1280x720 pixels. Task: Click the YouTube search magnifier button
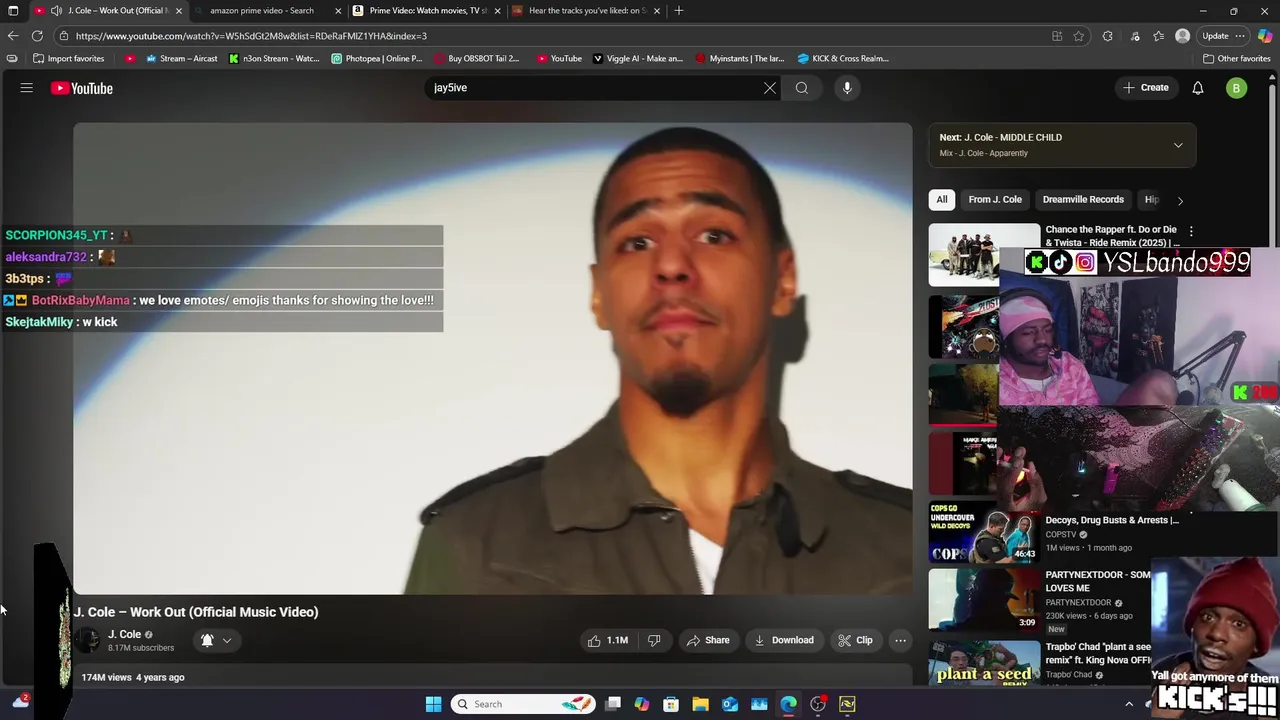tap(802, 88)
